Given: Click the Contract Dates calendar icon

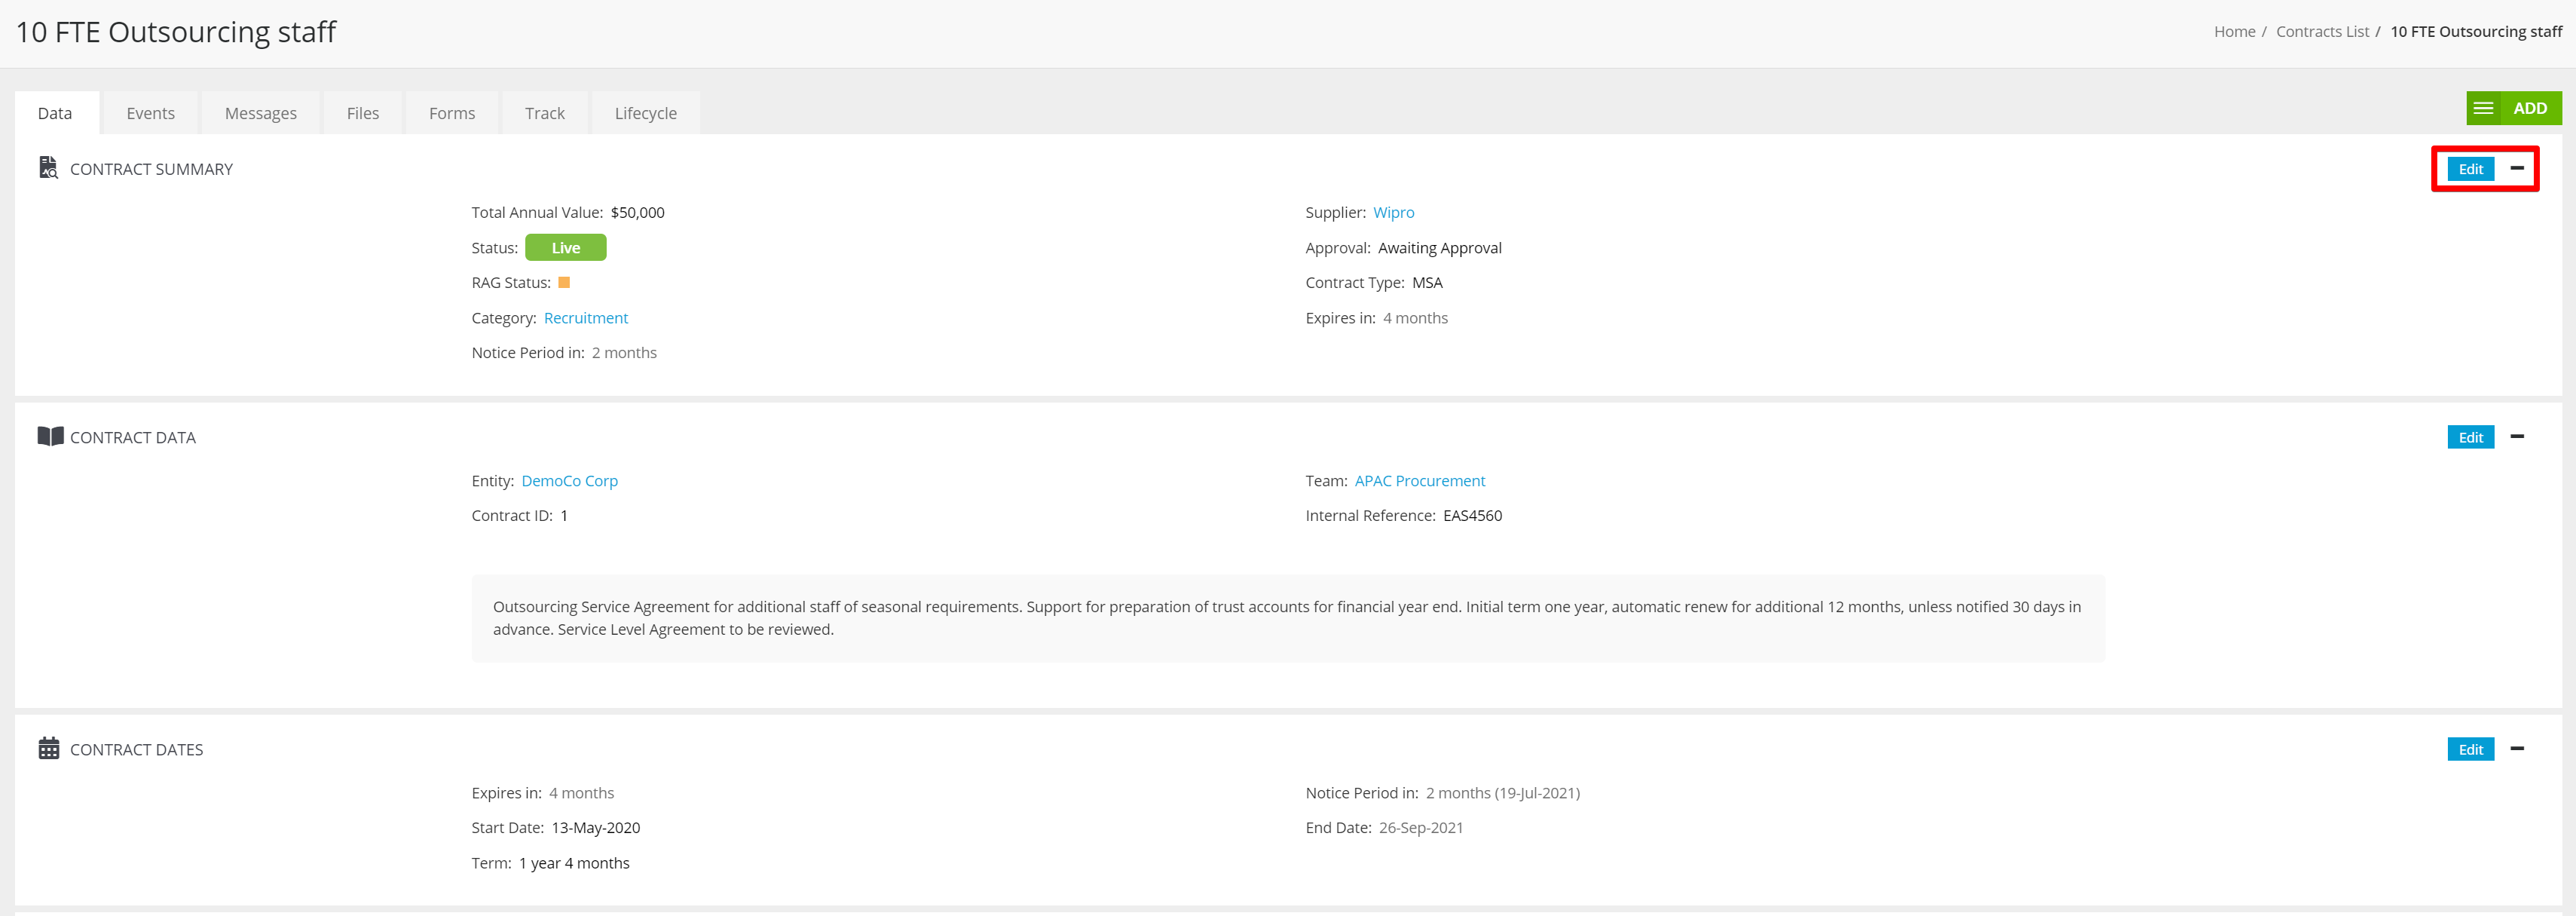Looking at the screenshot, I should click(49, 748).
